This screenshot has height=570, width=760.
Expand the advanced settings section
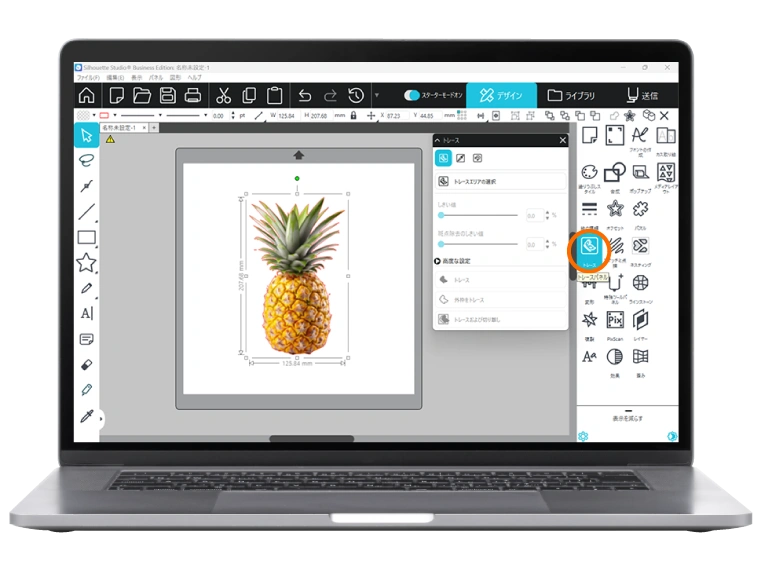pyautogui.click(x=438, y=261)
